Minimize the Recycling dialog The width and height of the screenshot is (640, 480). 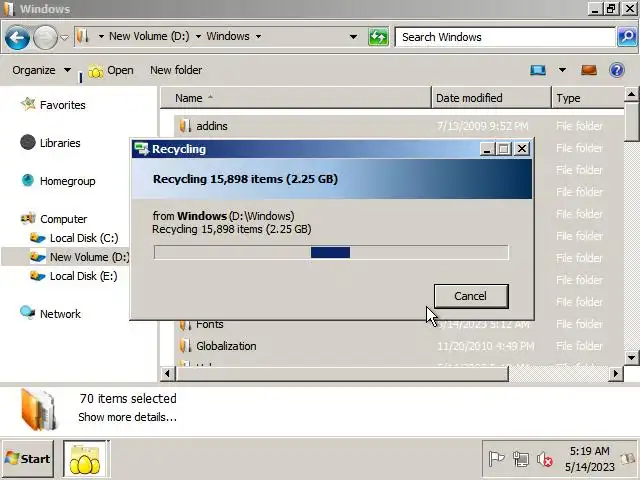point(487,149)
